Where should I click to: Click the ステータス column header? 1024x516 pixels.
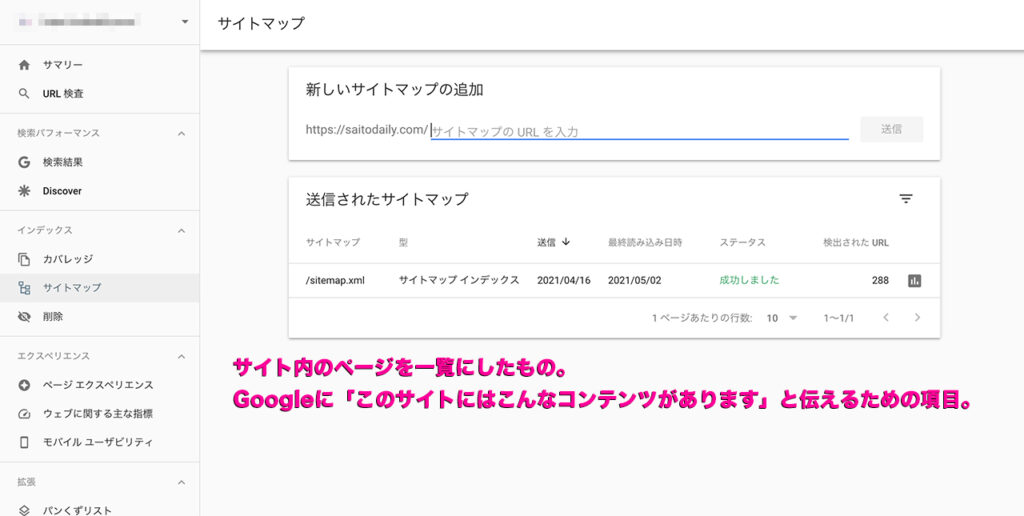743,242
